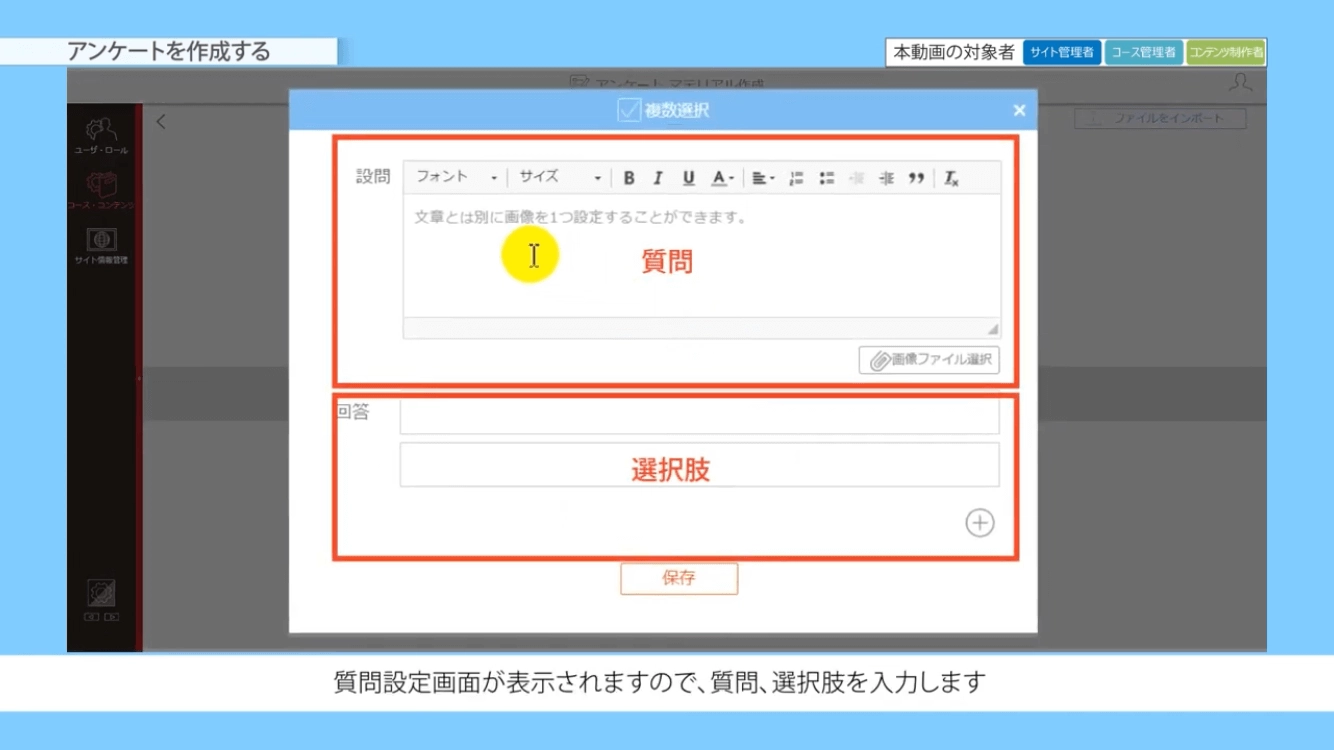Viewport: 1334px width, 750px height.
Task: Open the text color picker
Action: tap(722, 178)
